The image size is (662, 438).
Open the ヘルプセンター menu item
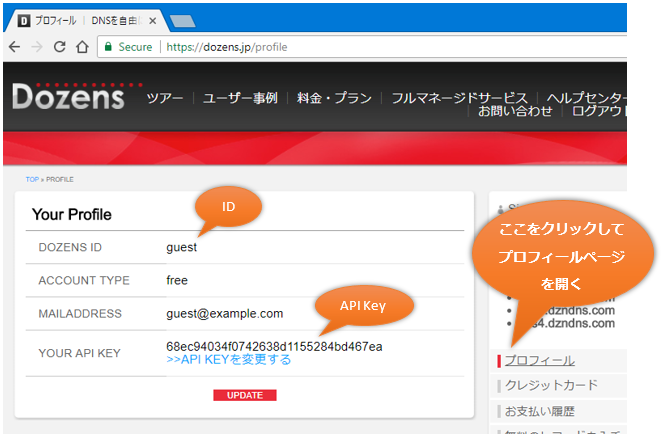pos(586,98)
